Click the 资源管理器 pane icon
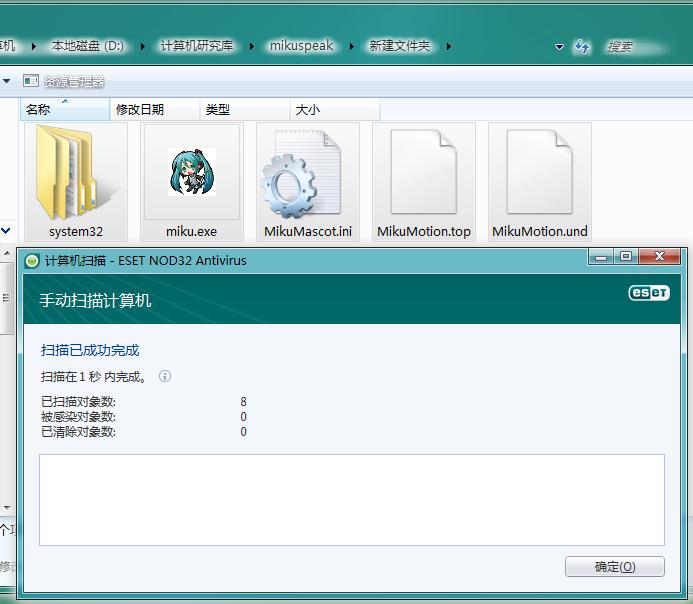Screen dimensions: 693x604 (x=31, y=81)
